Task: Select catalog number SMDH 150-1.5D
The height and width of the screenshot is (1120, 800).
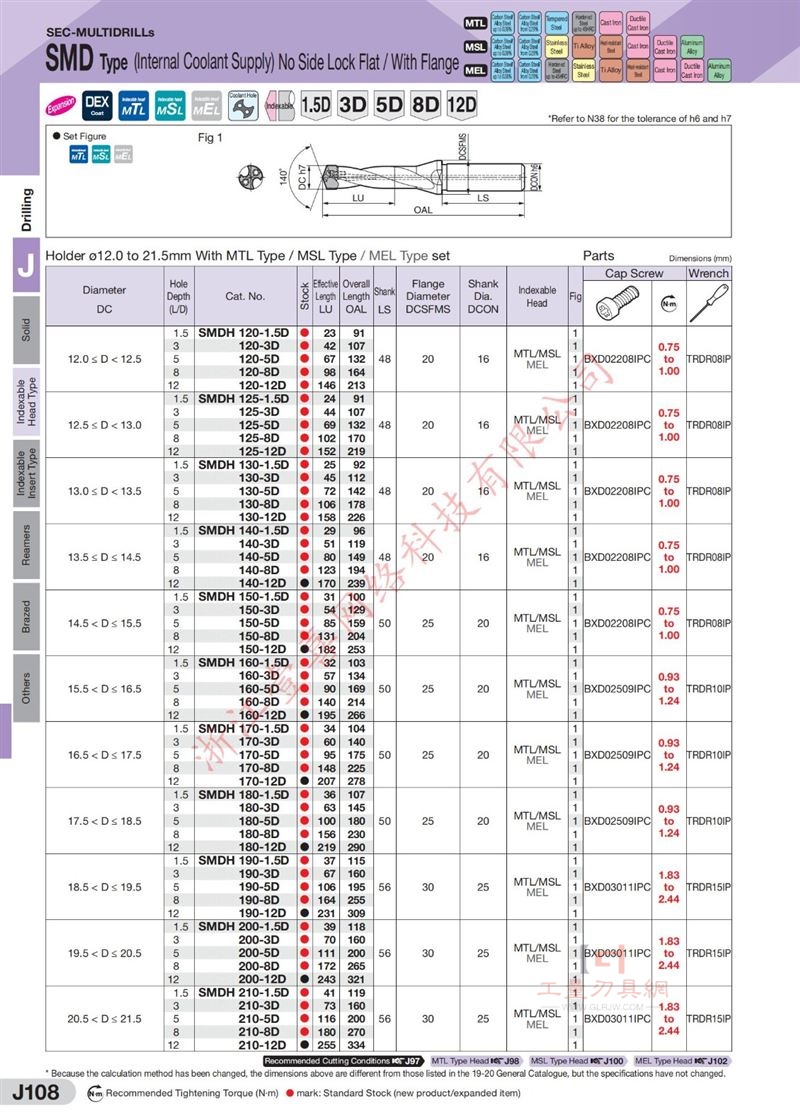Action: (x=244, y=597)
